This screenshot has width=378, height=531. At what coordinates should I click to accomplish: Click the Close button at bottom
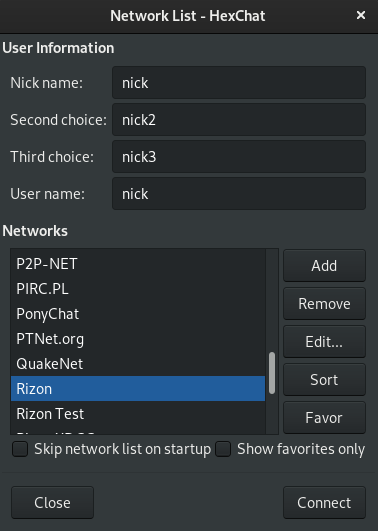[52, 503]
